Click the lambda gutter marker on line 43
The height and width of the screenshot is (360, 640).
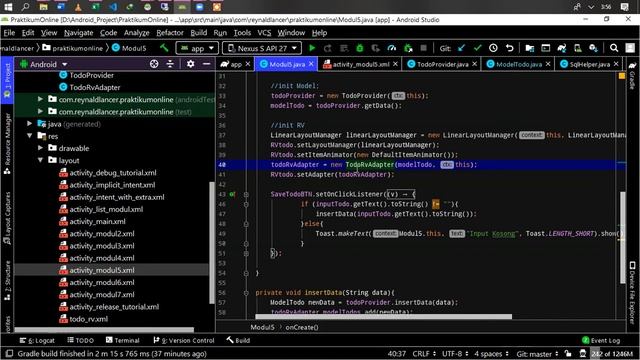coord(232,194)
